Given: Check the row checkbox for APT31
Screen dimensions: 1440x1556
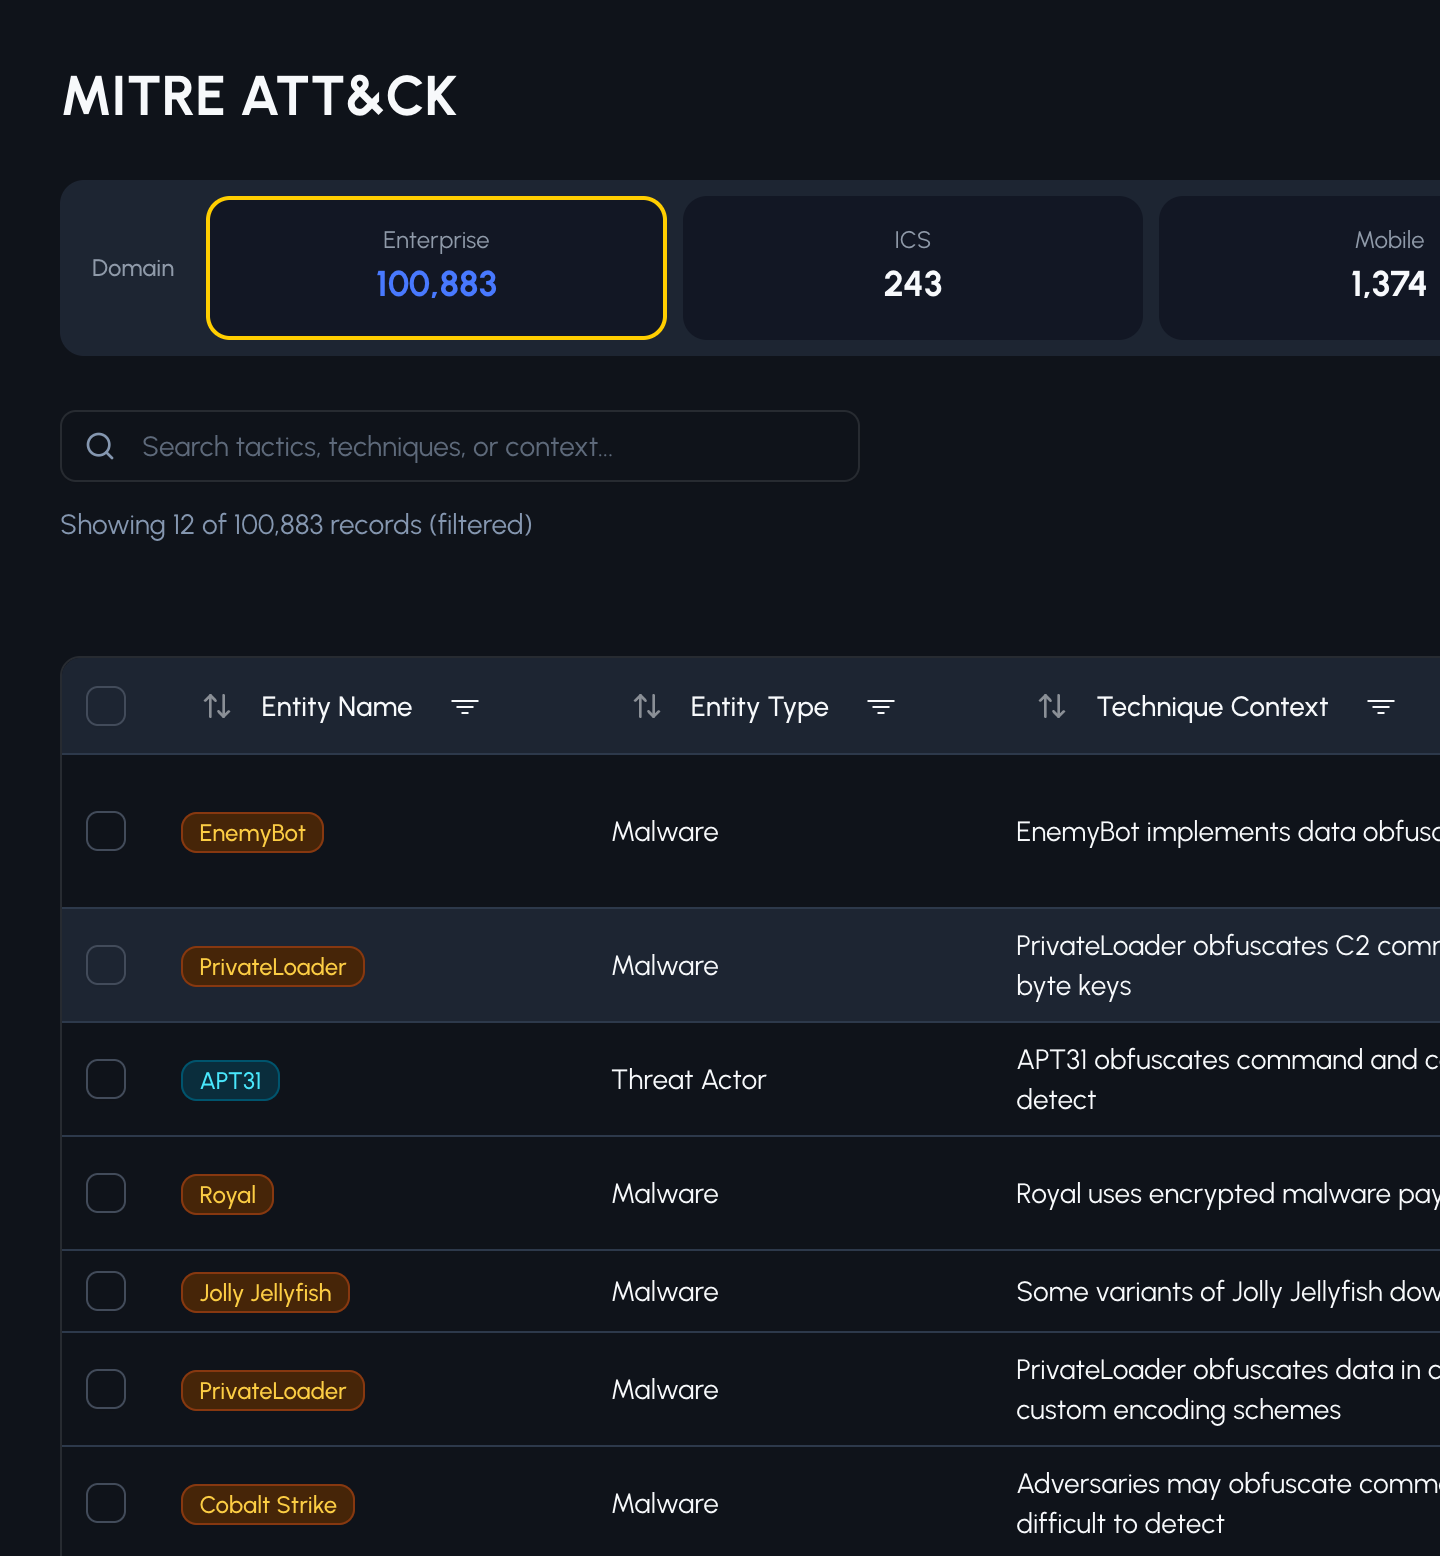Looking at the screenshot, I should point(105,1079).
